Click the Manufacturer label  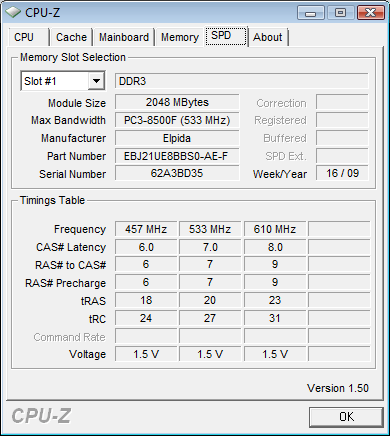73,138
